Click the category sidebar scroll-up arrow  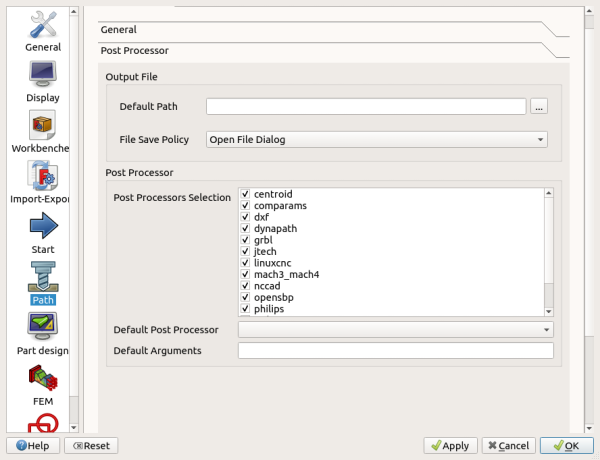[74, 11]
